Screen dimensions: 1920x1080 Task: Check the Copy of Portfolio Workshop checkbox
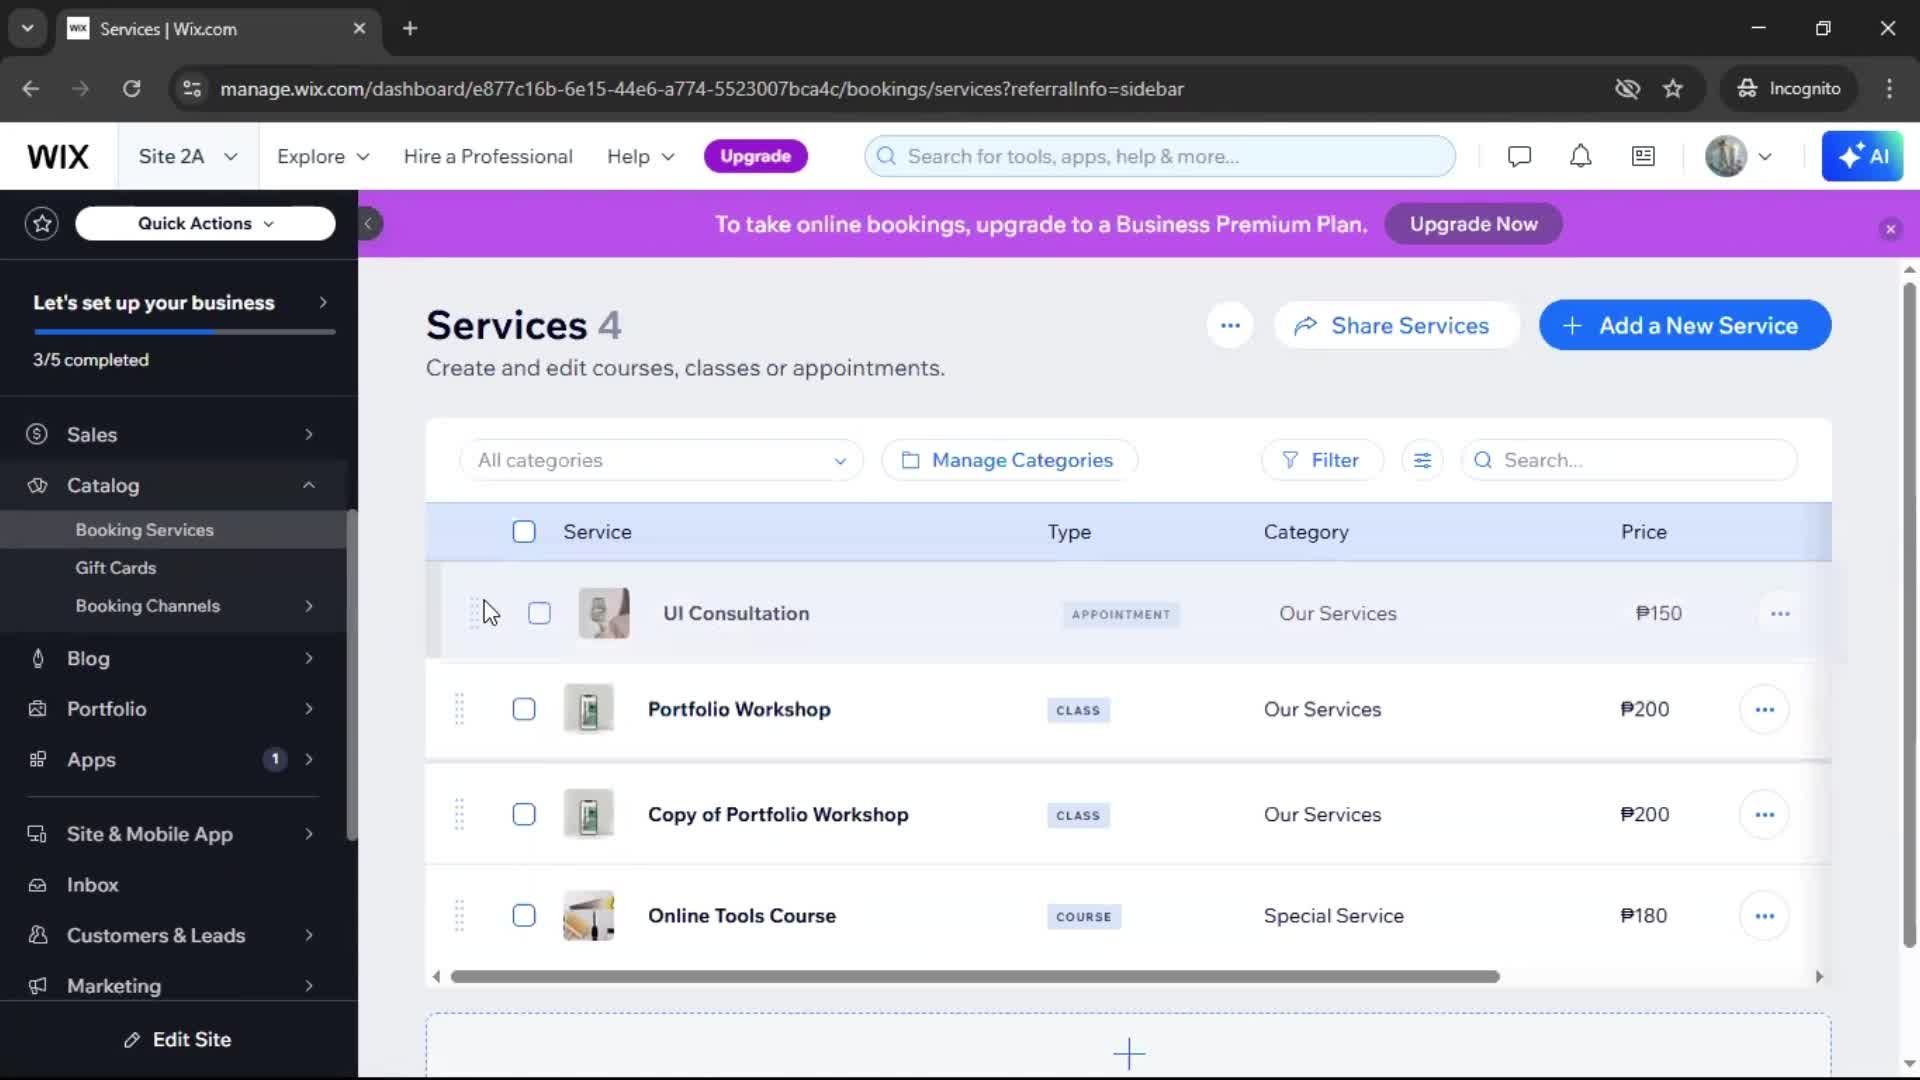point(524,815)
